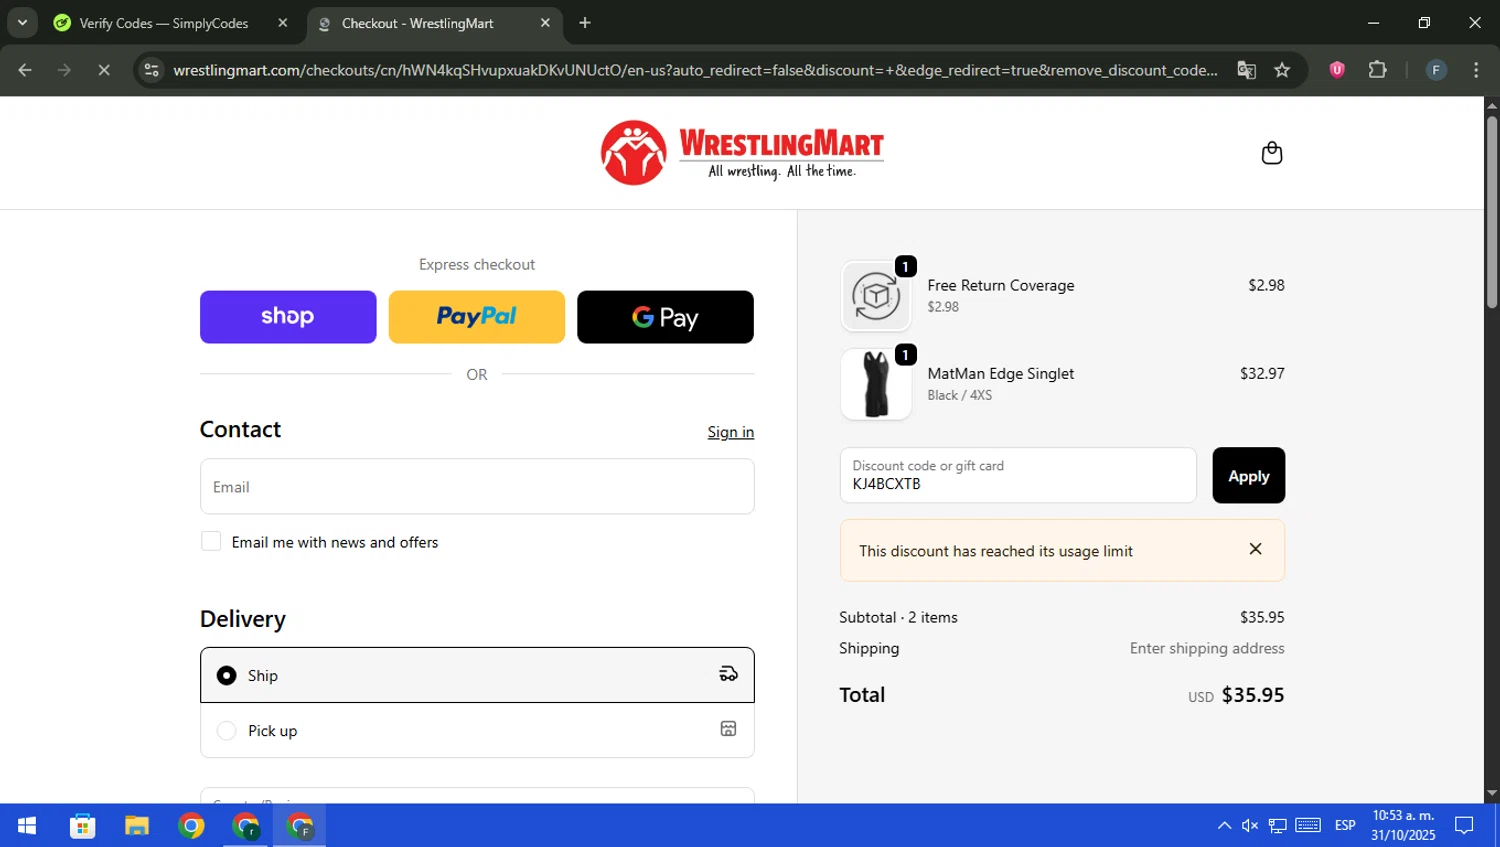
Task: Open the Windows Start menu
Action: [27, 826]
